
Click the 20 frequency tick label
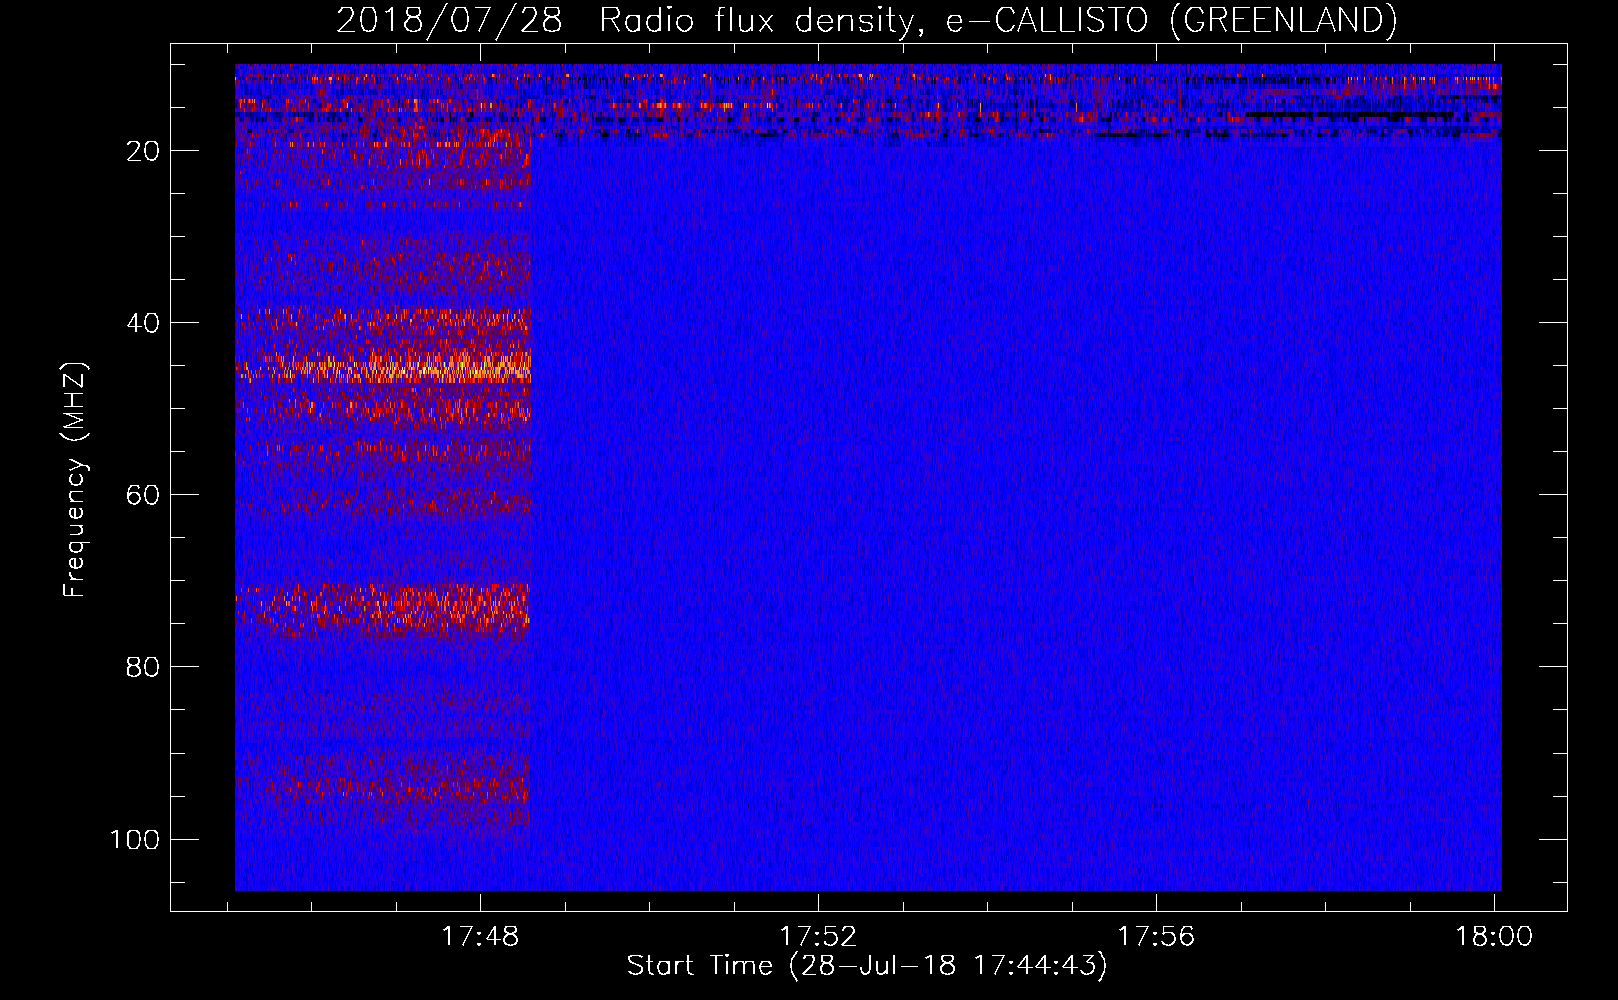coord(143,151)
